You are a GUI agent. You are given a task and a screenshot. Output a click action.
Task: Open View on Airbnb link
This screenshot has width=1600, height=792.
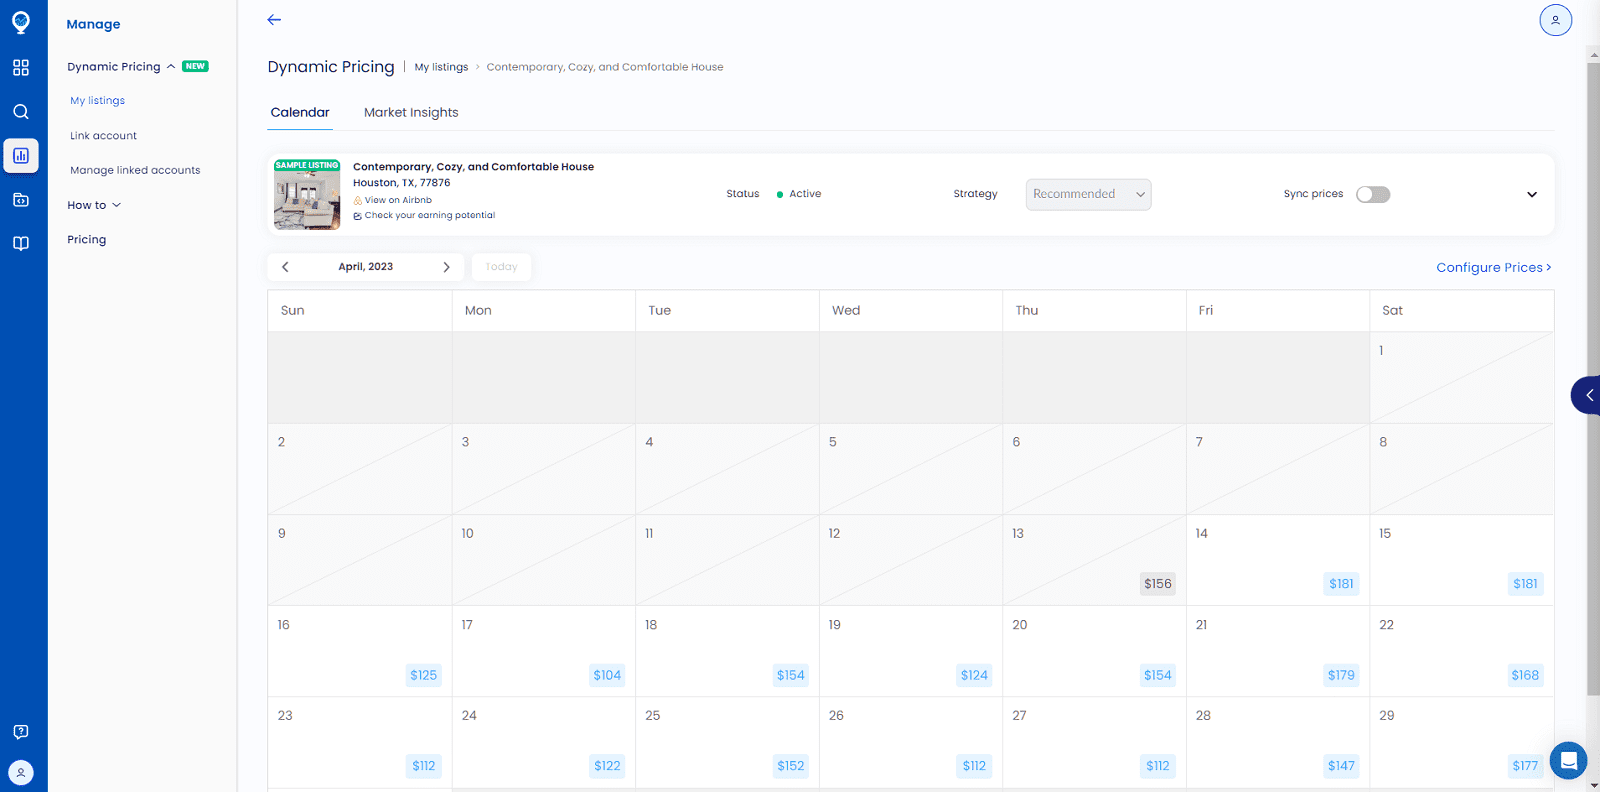(398, 200)
